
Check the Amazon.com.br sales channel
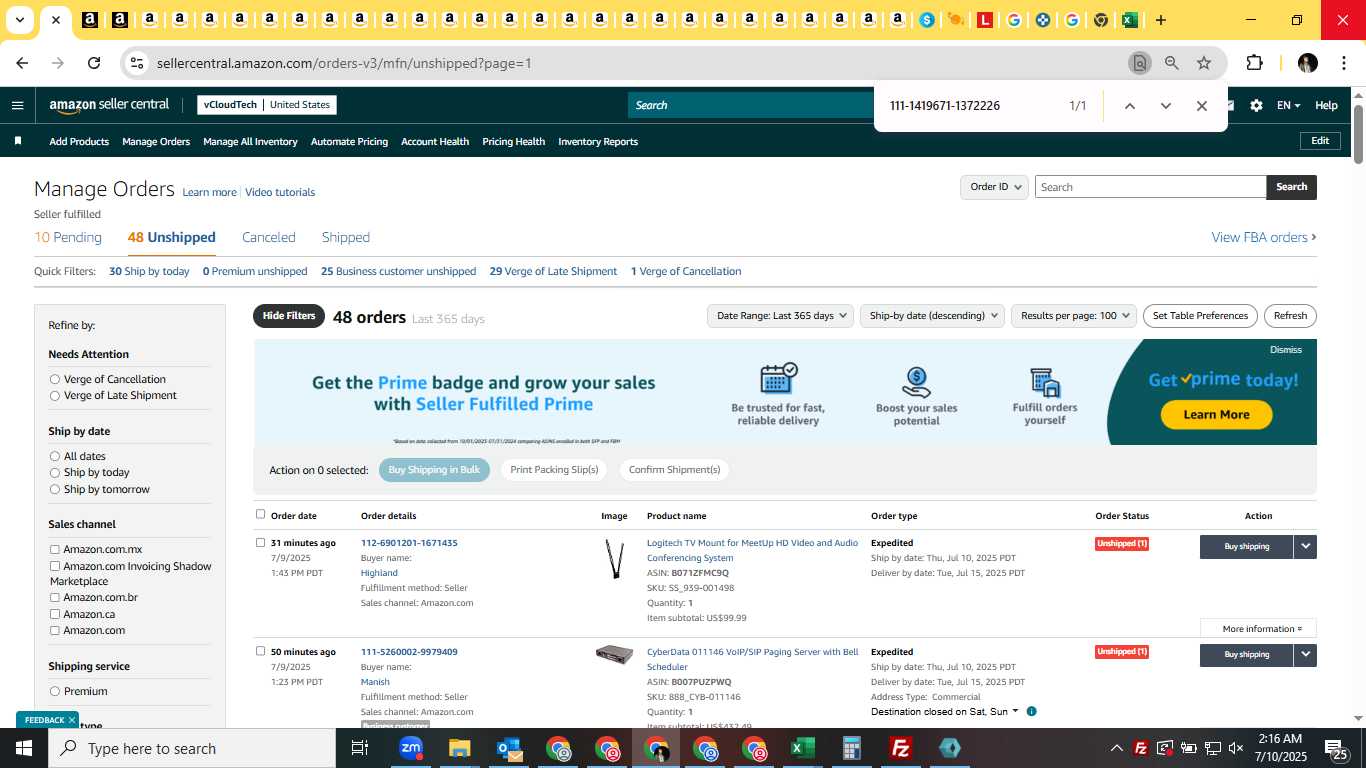tap(55, 598)
